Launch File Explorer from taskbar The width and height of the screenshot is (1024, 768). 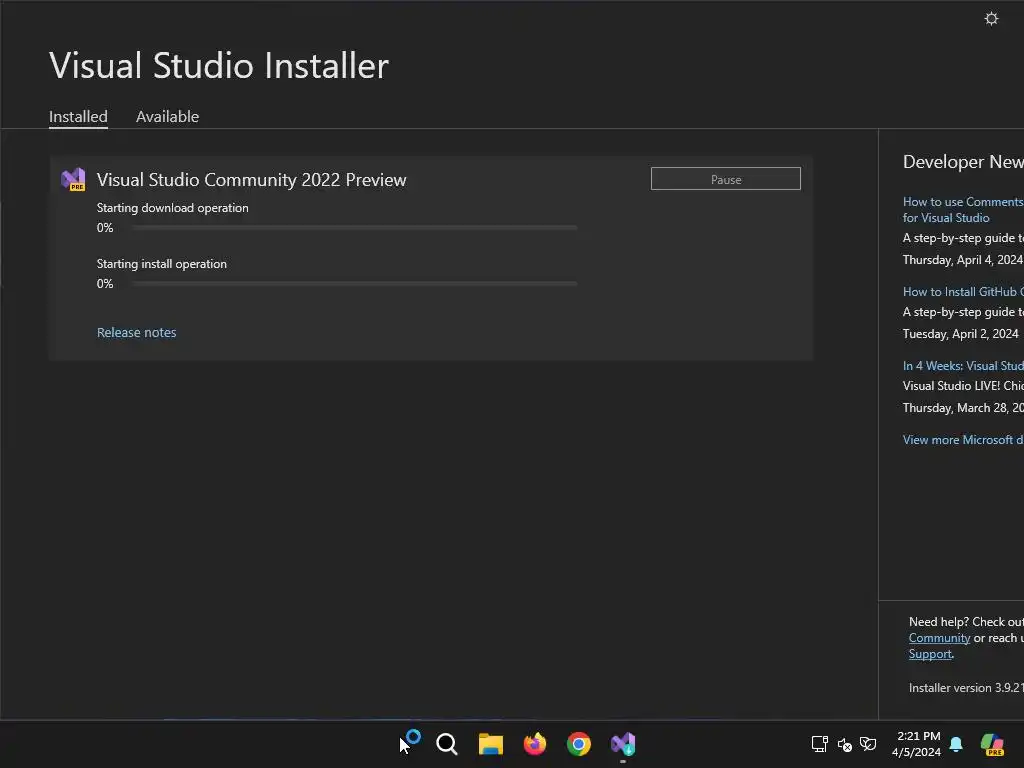[490, 744]
